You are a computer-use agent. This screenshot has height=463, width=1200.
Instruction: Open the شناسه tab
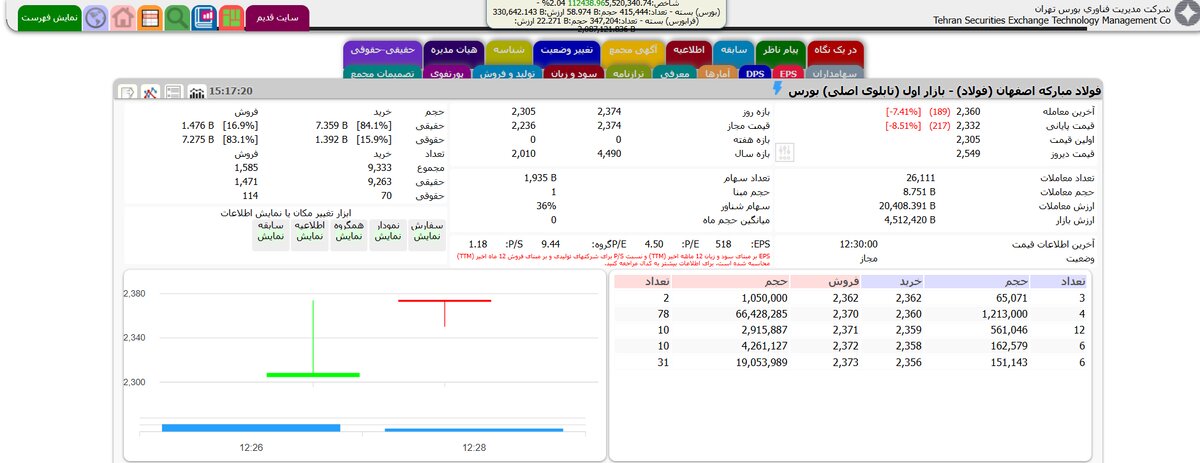pyautogui.click(x=511, y=51)
